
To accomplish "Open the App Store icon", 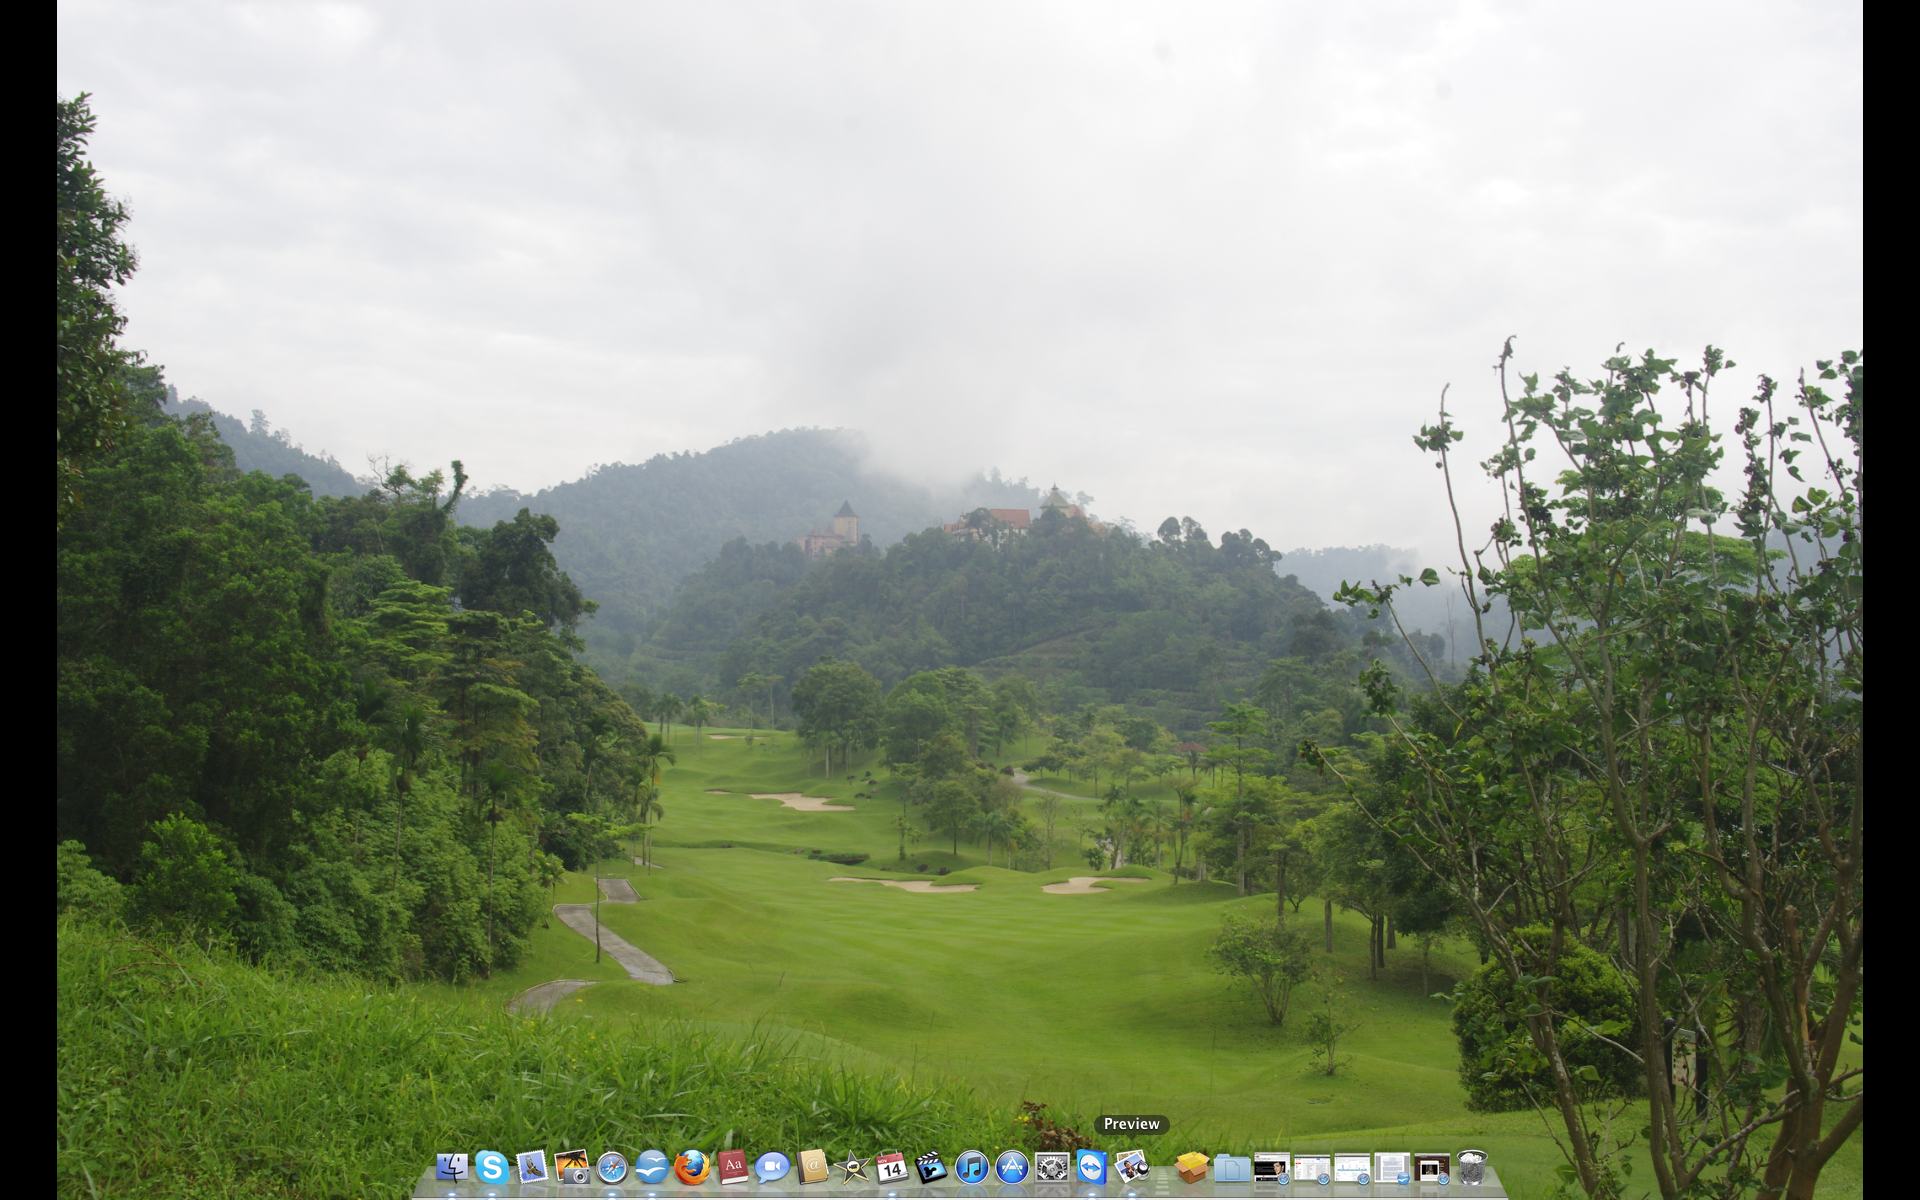I will click(x=1012, y=1167).
